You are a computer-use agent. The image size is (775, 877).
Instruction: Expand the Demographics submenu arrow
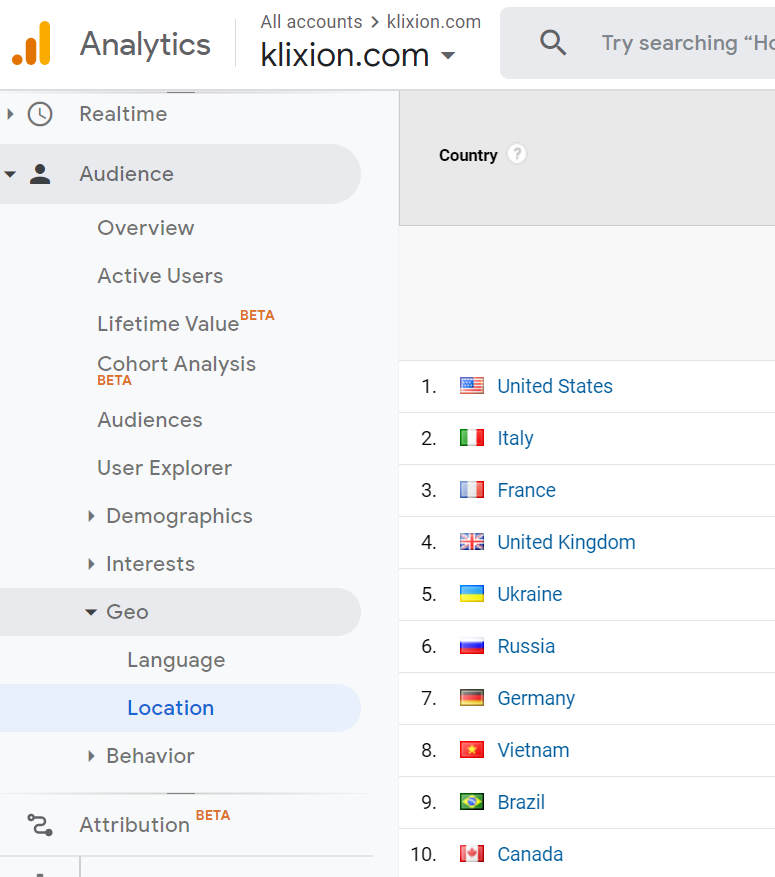91,516
